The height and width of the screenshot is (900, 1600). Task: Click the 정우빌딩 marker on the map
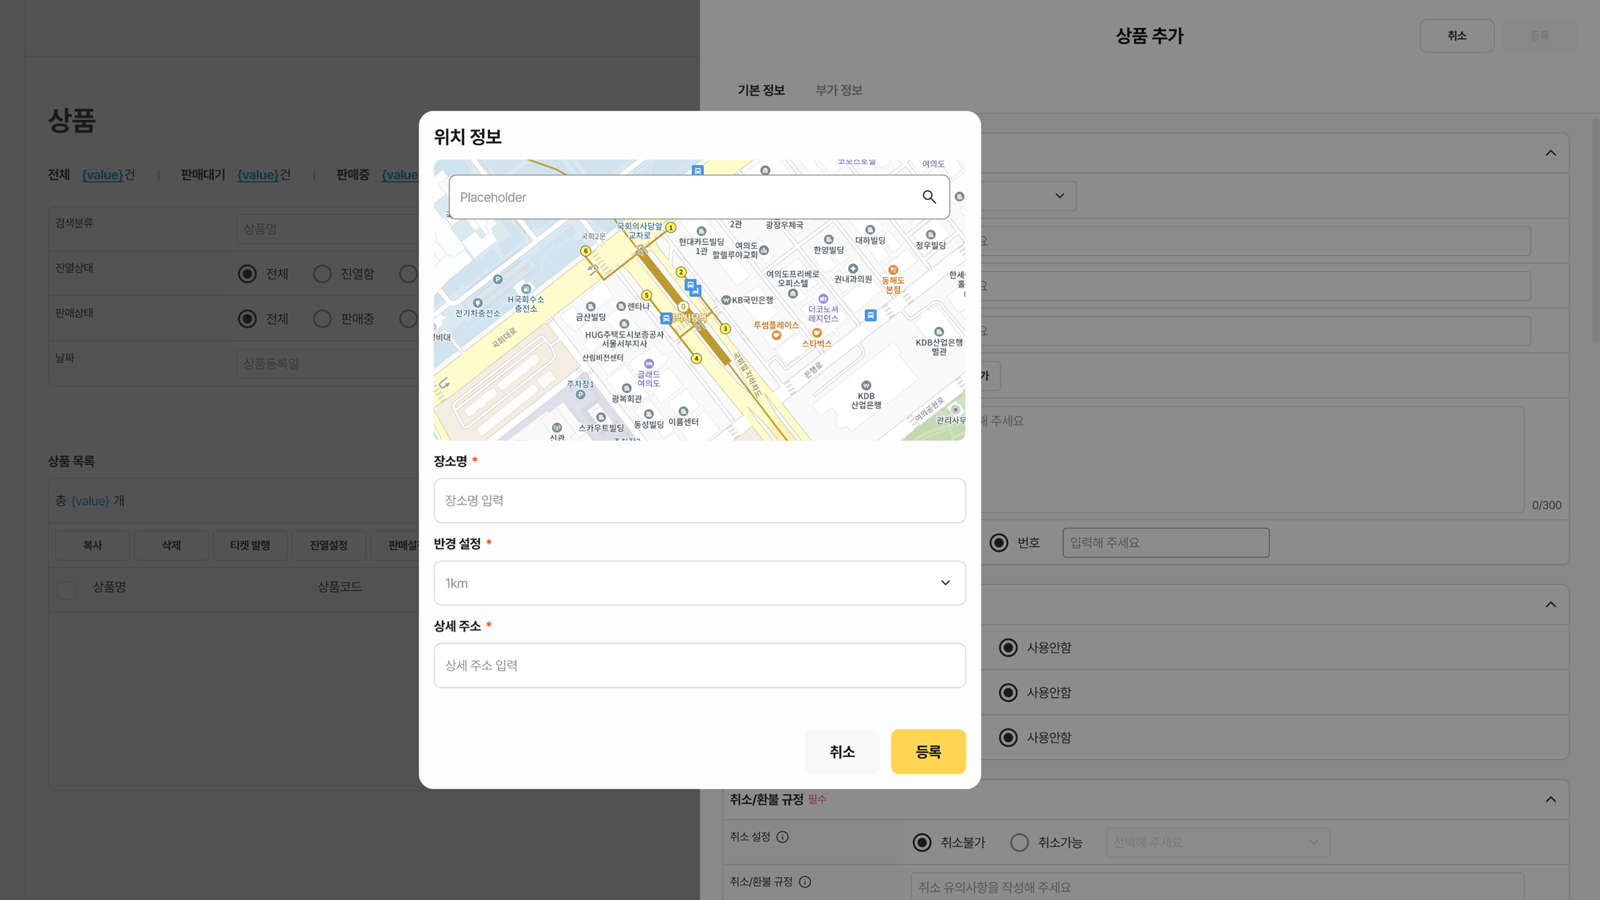(x=931, y=235)
